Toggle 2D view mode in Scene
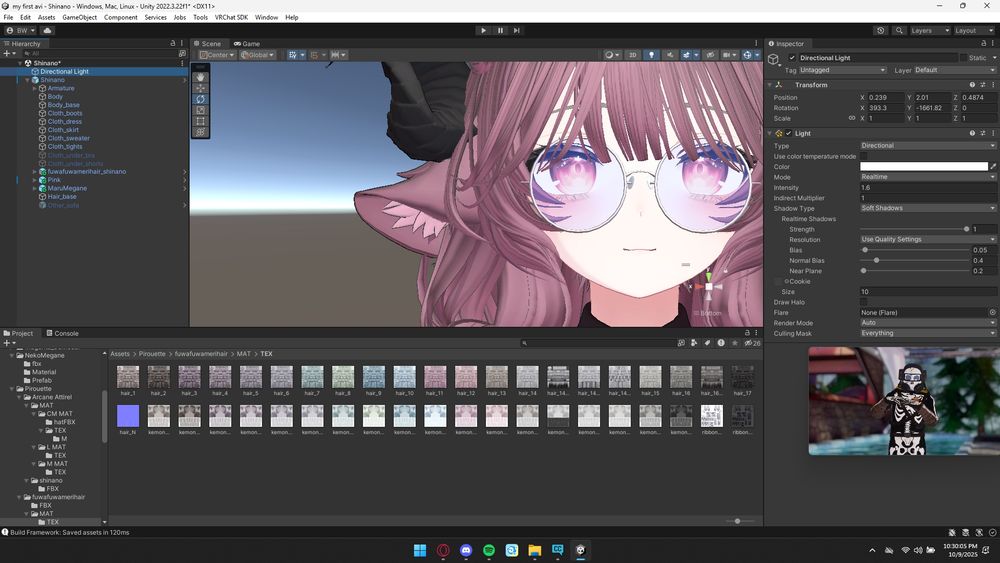 pos(632,55)
